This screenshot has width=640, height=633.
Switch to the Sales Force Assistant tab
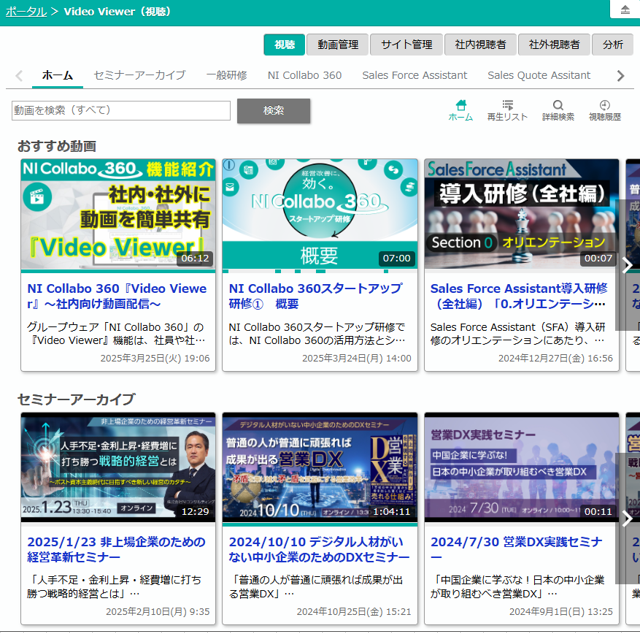tap(414, 76)
